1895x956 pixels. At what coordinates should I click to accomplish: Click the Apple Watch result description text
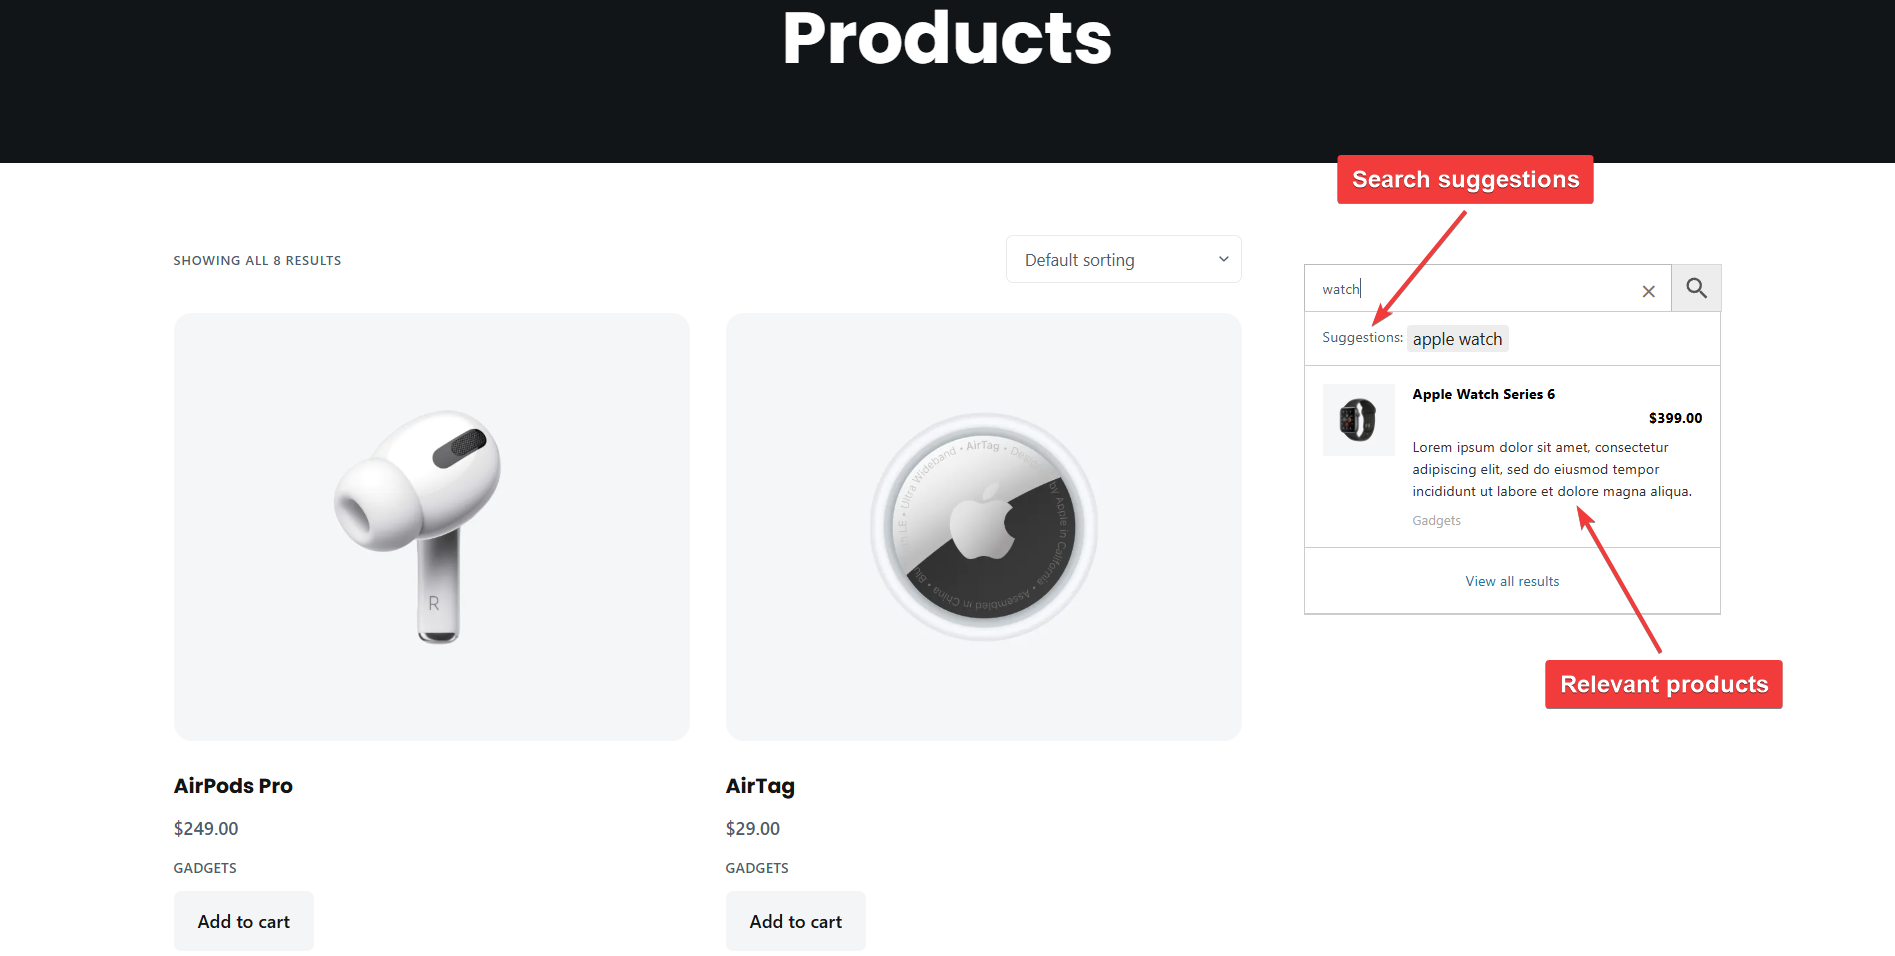[x=1550, y=469]
